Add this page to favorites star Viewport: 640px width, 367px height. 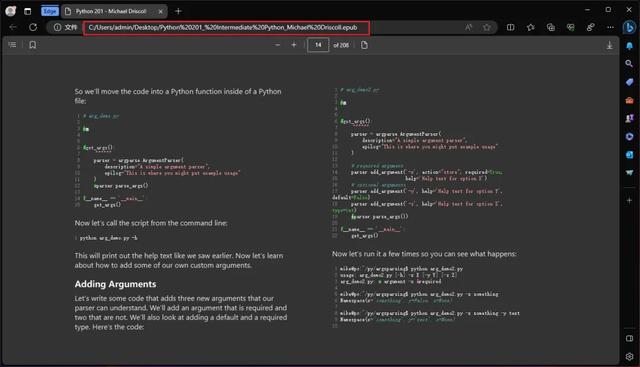click(x=487, y=27)
